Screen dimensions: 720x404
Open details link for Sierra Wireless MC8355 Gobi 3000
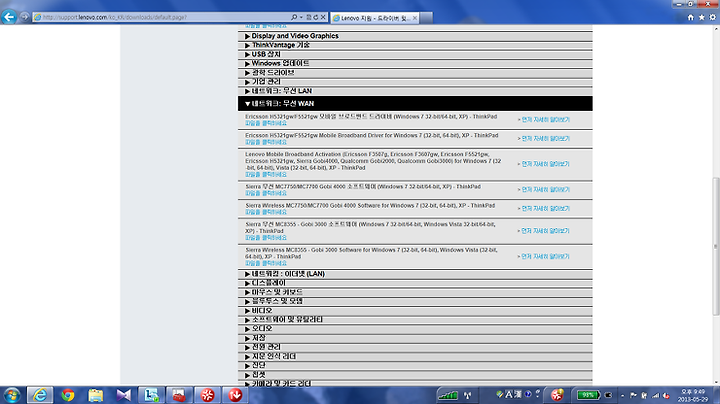pyautogui.click(x=545, y=257)
